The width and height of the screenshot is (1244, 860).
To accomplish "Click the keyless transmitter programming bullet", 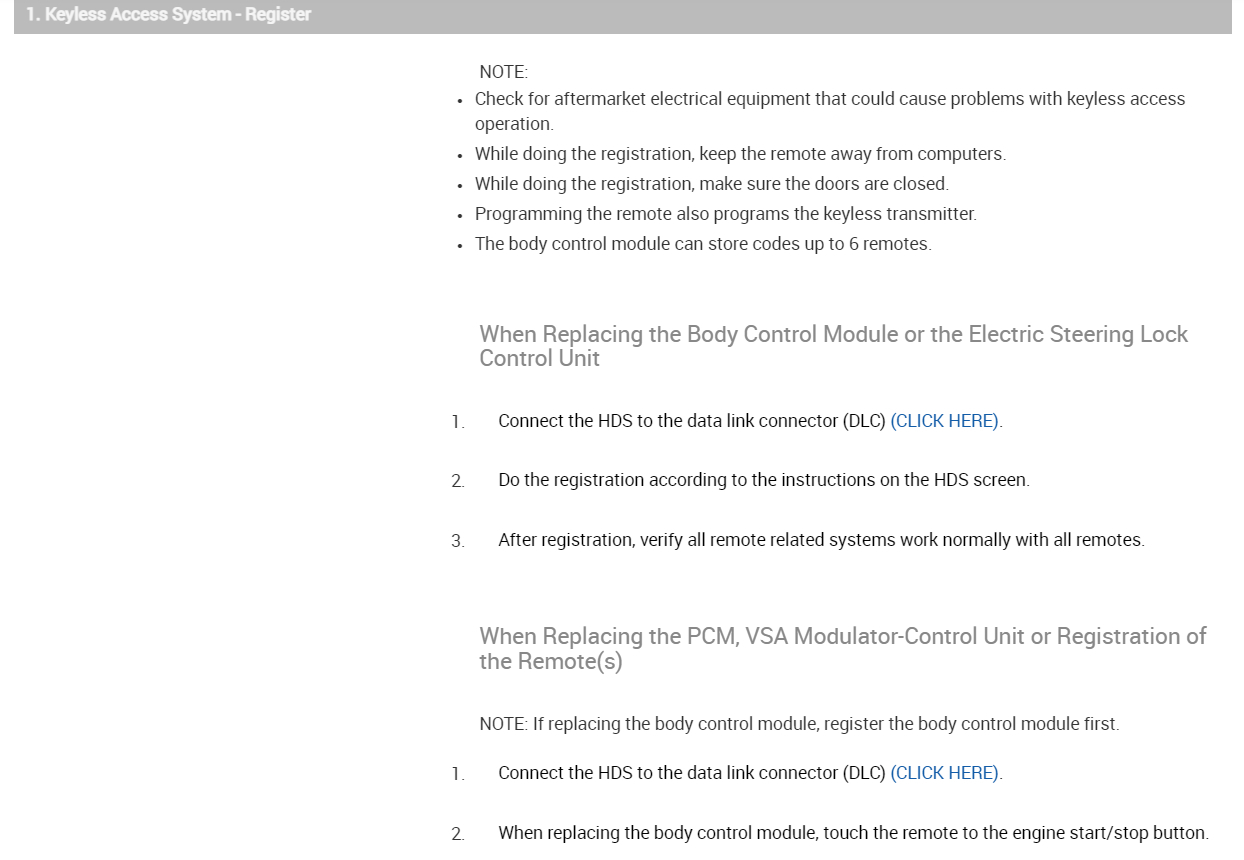I will [x=725, y=214].
